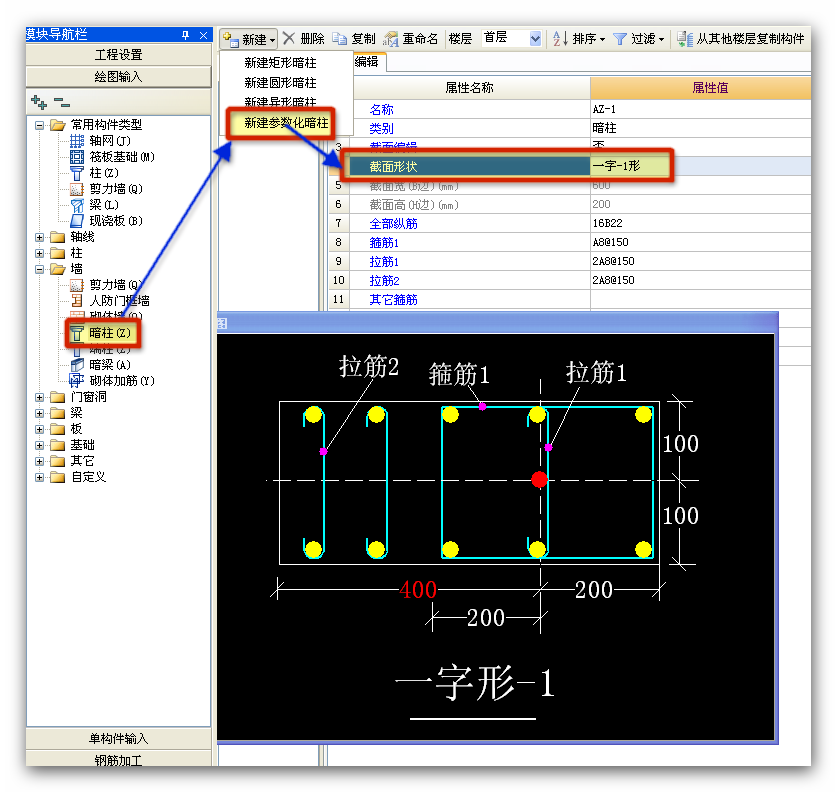
Task: Click the red 400 dimension in diagram
Action: click(418, 590)
